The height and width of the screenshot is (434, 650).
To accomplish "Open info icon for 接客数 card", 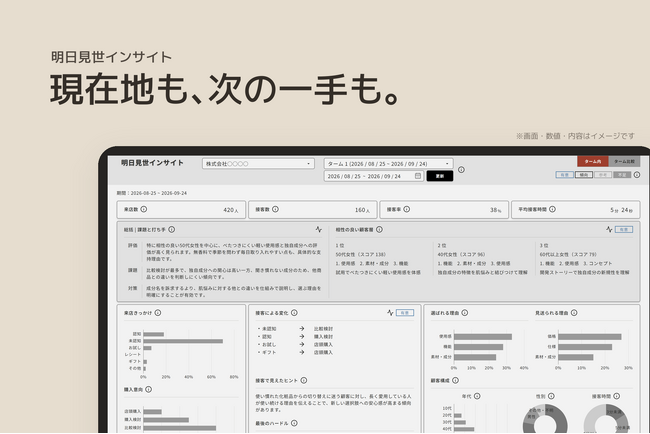I will [275, 209].
